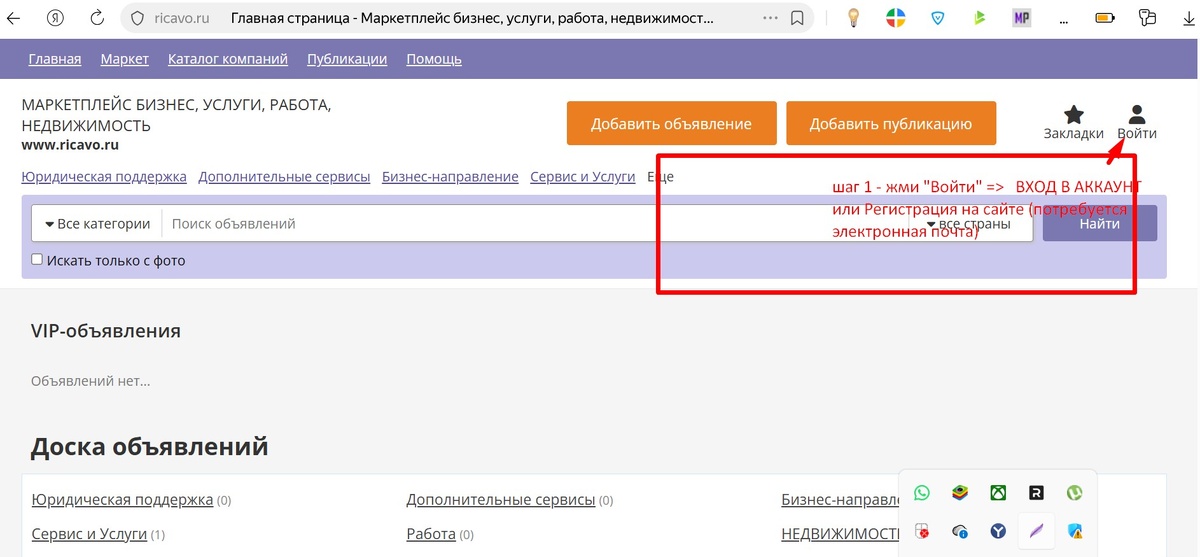
Task: Click the 'Добавить публикацию' button
Action: point(891,124)
